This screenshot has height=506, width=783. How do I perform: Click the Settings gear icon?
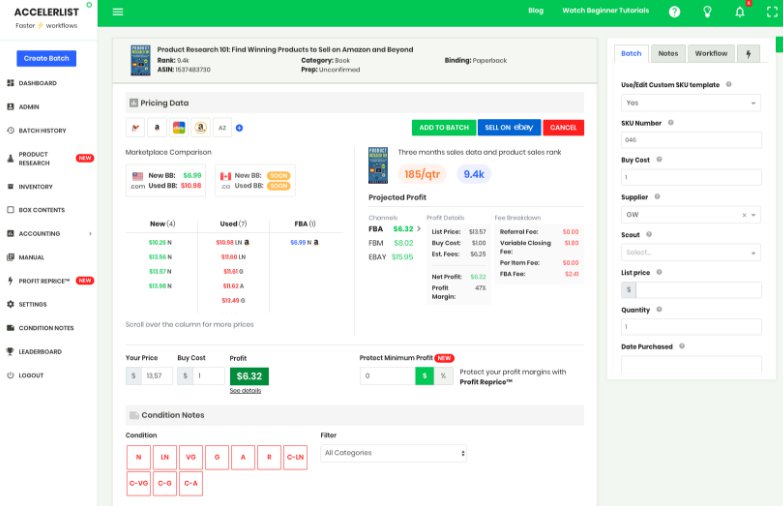coord(10,304)
